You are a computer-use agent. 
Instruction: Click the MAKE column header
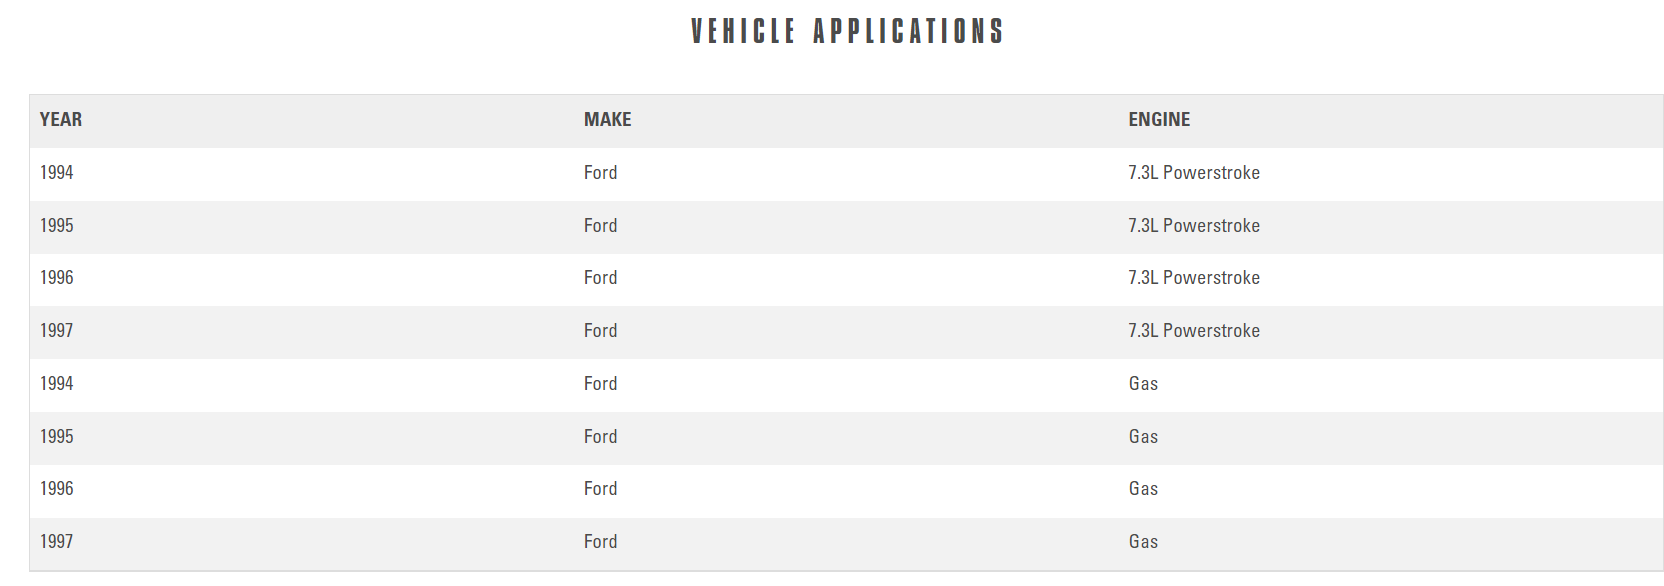pyautogui.click(x=607, y=120)
